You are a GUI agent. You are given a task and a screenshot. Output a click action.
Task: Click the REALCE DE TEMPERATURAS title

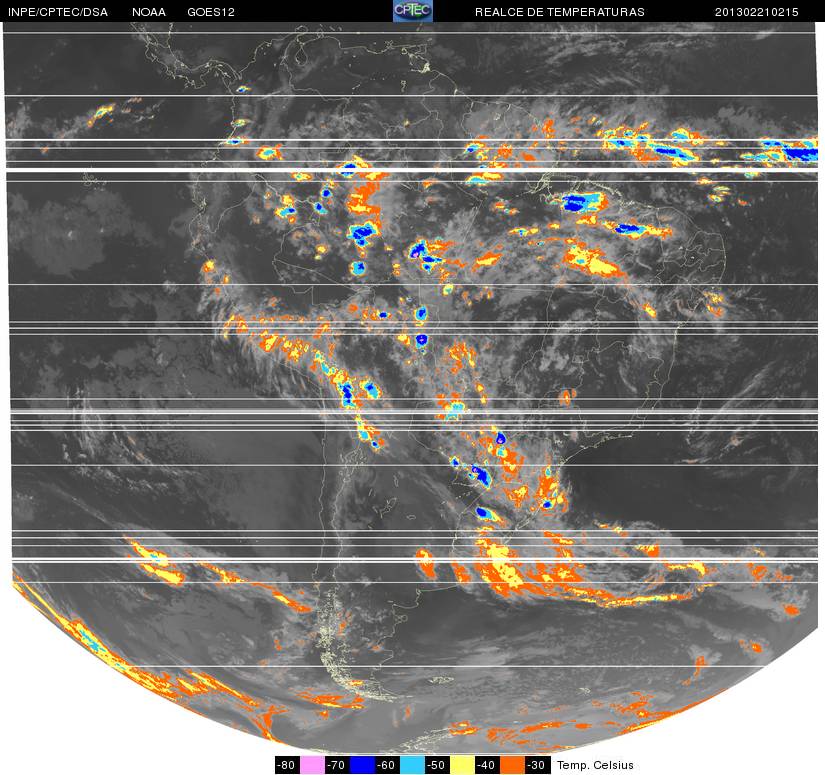[560, 12]
